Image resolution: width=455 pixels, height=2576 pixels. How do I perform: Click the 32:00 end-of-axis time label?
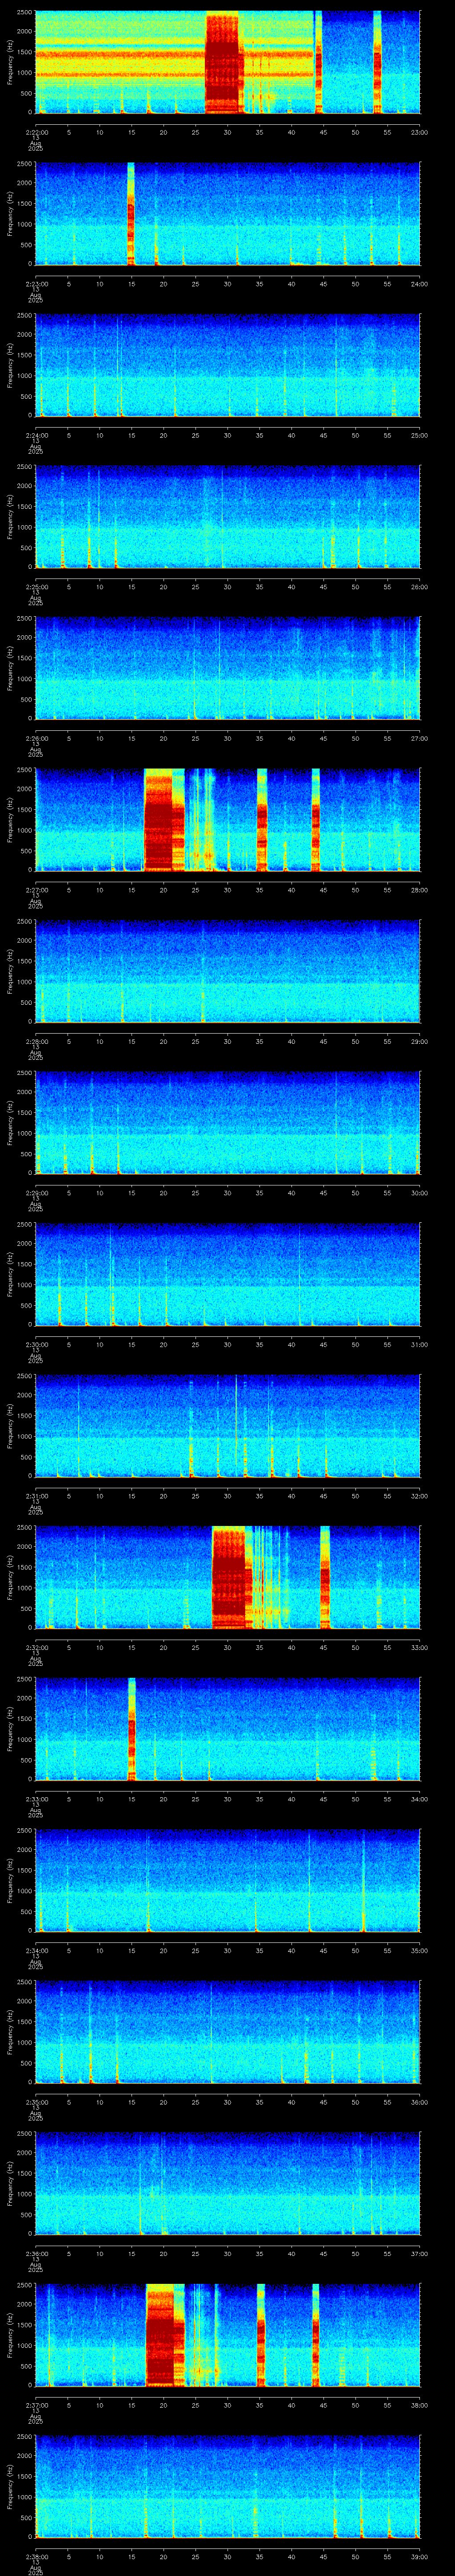[x=419, y=1495]
